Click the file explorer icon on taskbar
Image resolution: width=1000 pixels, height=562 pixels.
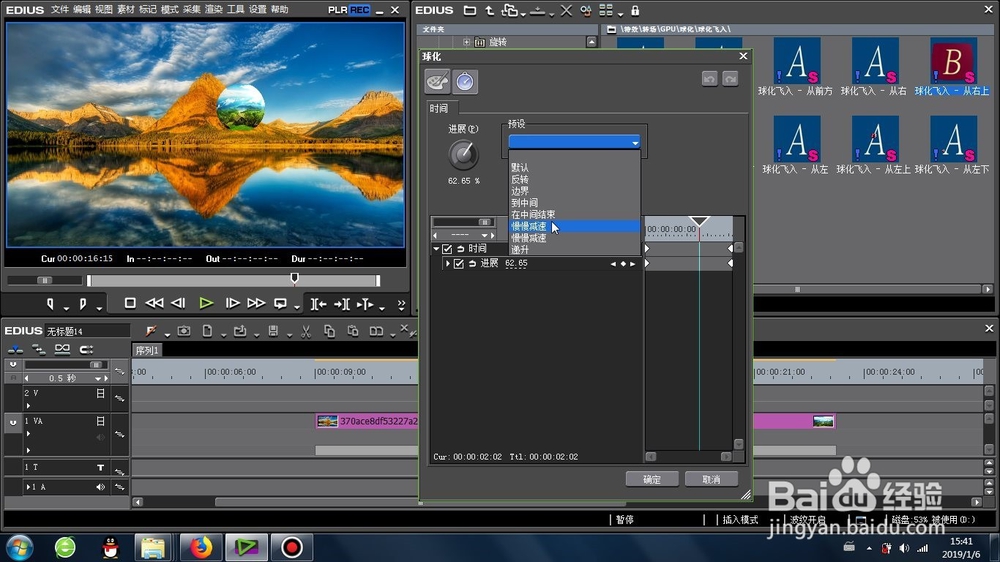153,547
